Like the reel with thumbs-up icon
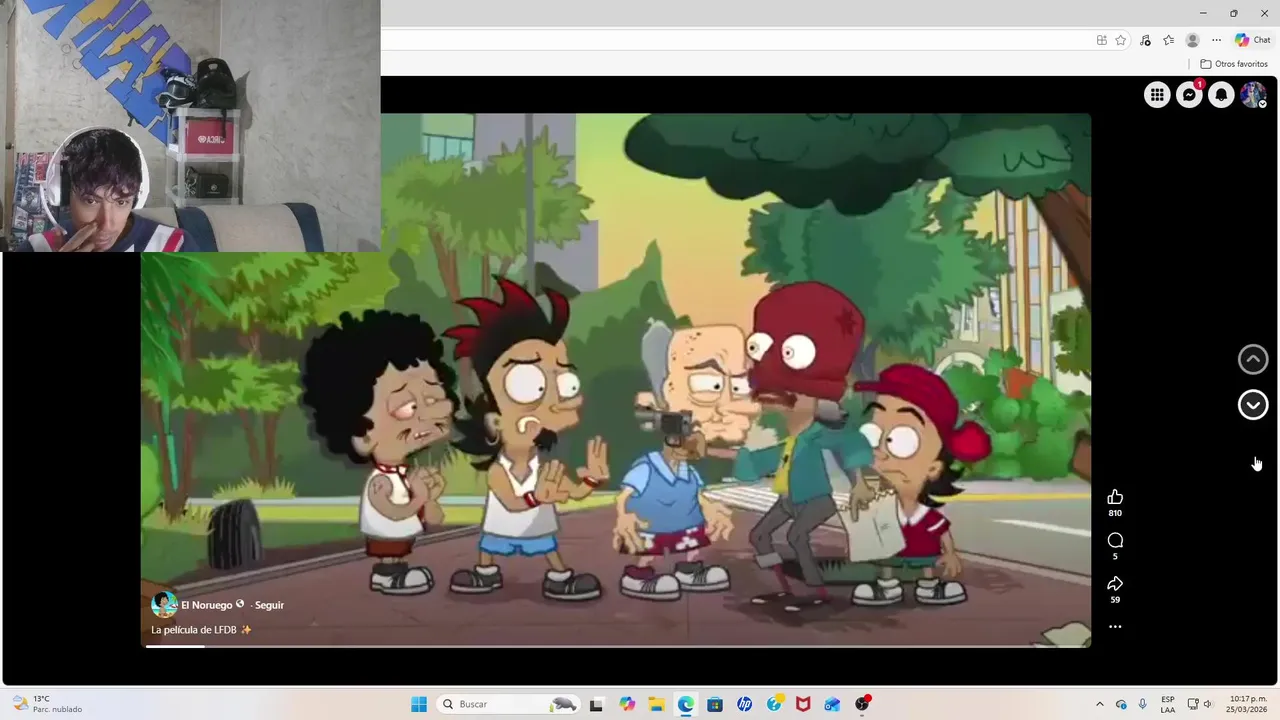 point(1115,497)
